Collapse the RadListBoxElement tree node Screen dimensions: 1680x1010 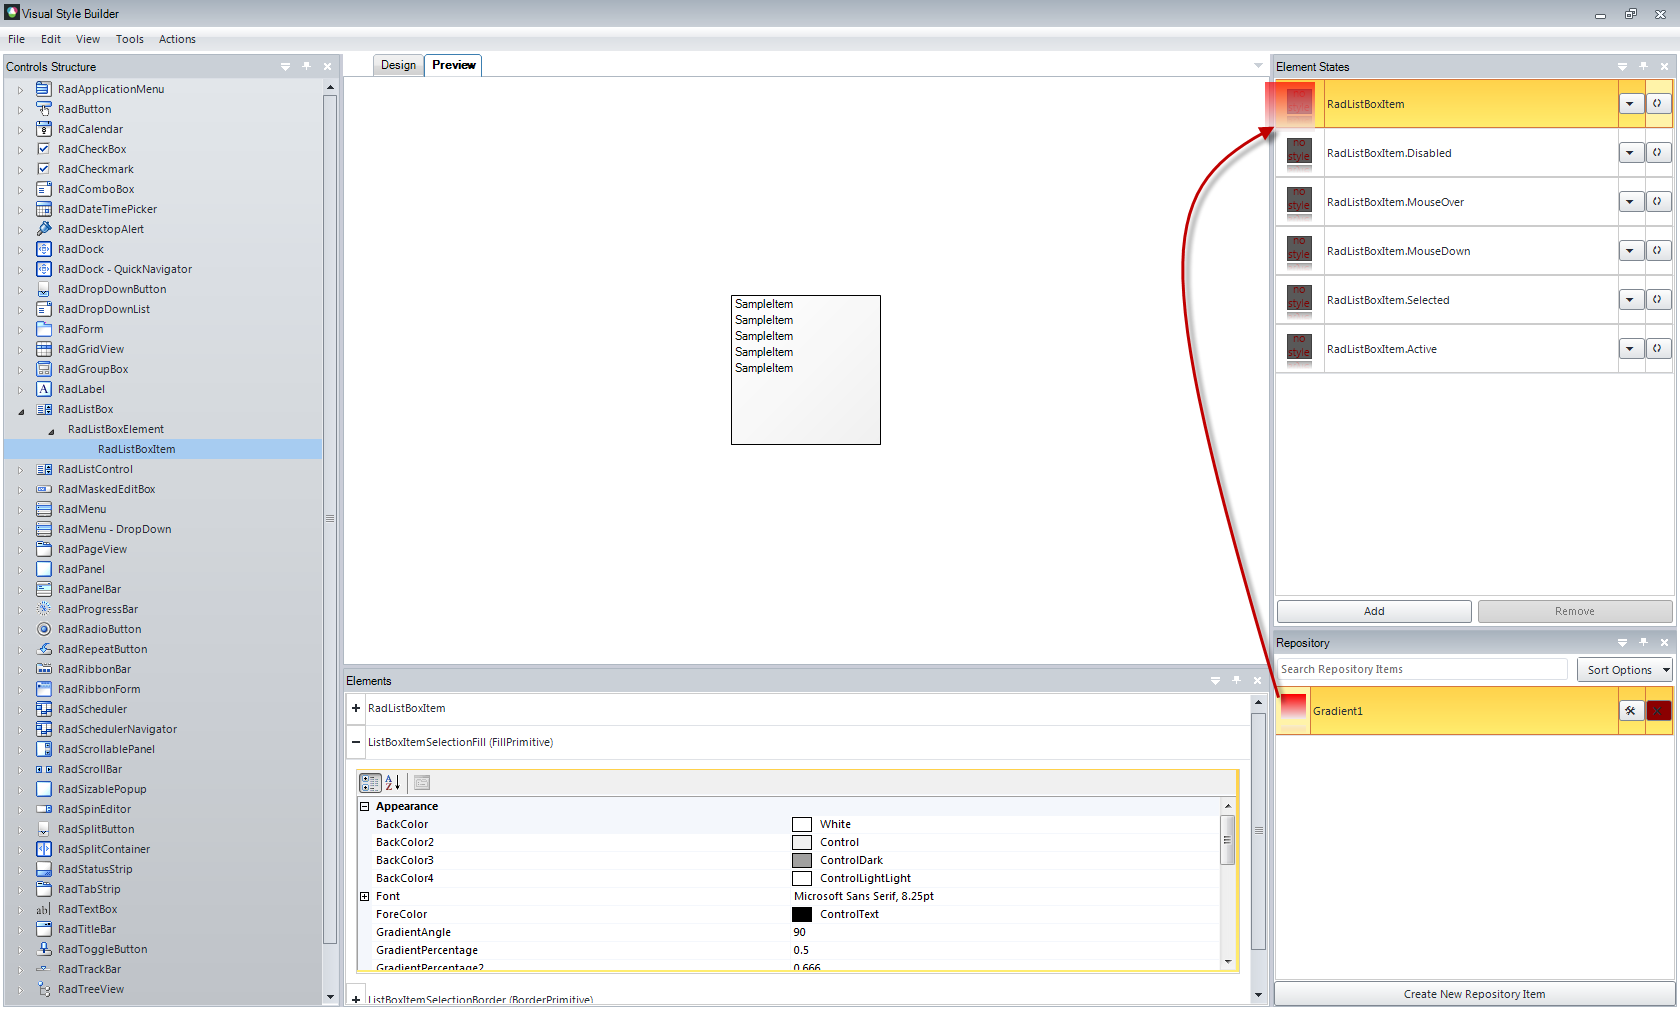click(51, 430)
